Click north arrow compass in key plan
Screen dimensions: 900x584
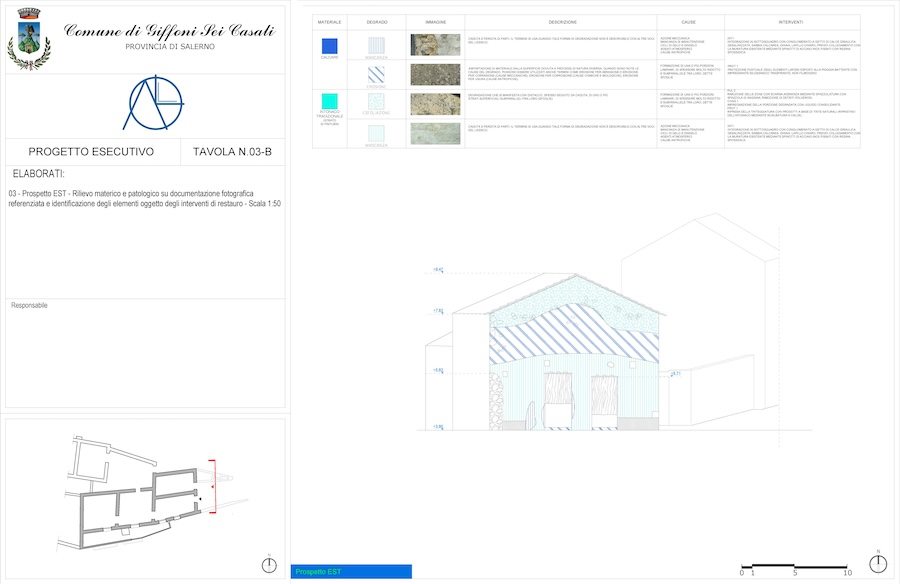tap(268, 565)
